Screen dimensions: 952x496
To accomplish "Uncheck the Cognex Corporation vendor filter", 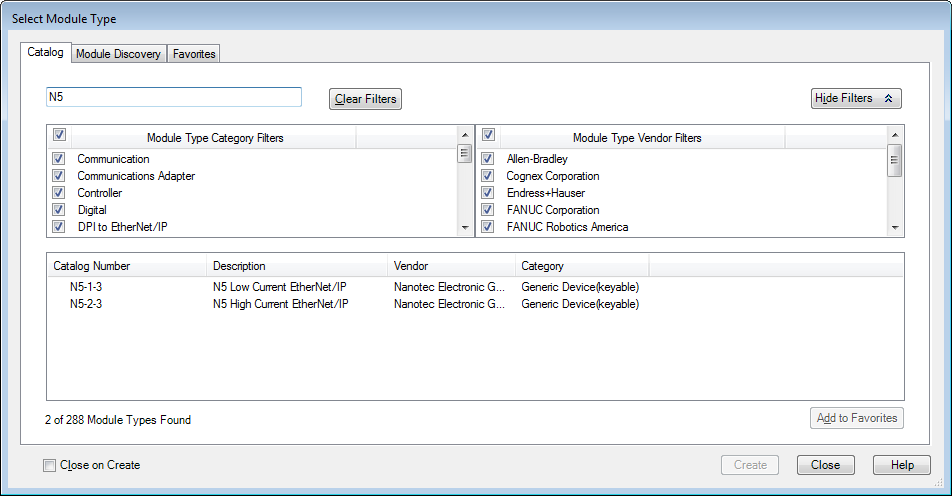I will coord(488,176).
